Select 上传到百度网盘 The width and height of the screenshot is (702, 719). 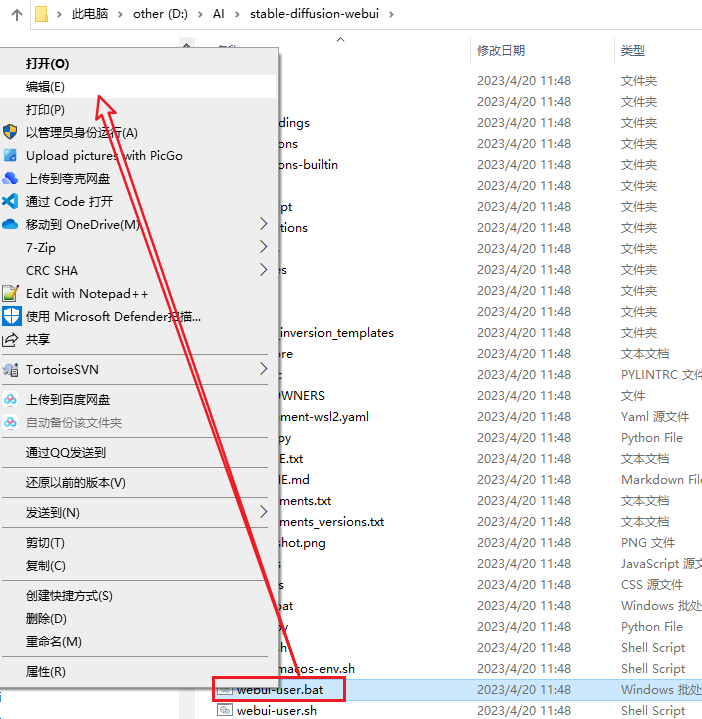[138, 399]
